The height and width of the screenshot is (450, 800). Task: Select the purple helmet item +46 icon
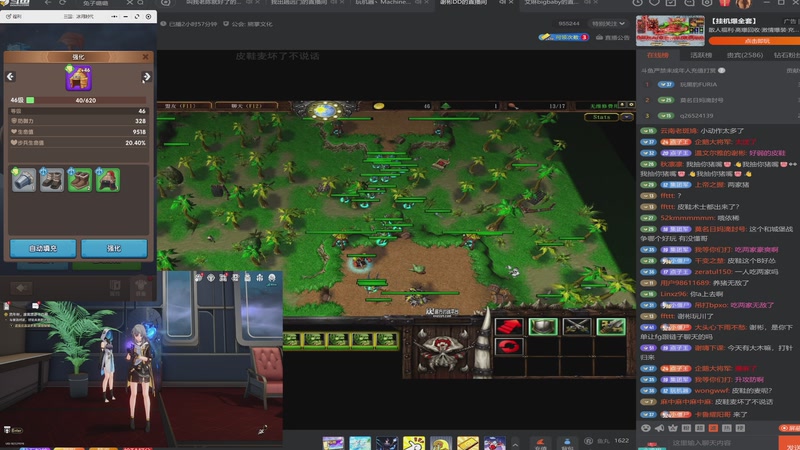[x=79, y=78]
